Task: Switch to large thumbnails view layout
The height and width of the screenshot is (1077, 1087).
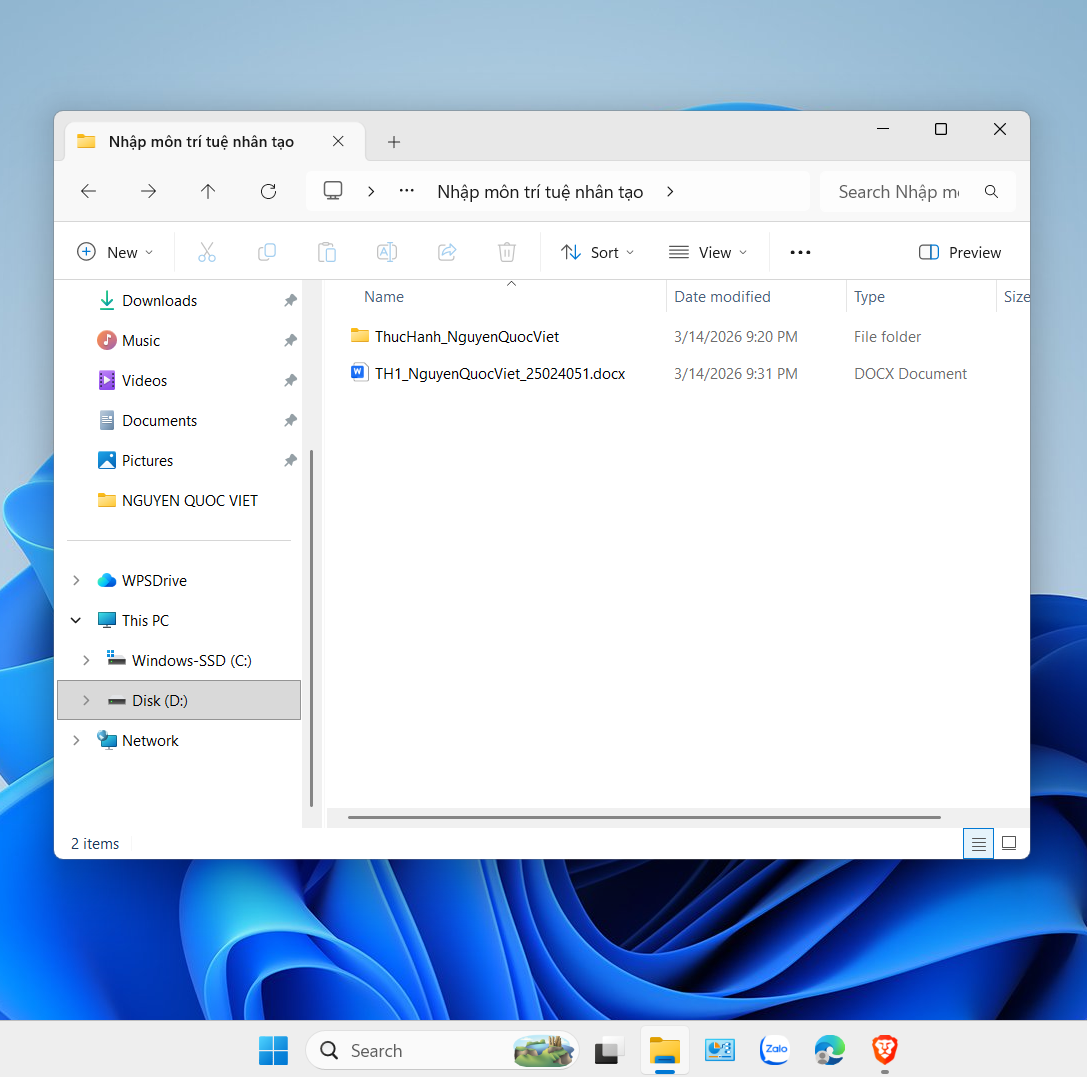Action: [x=1009, y=843]
